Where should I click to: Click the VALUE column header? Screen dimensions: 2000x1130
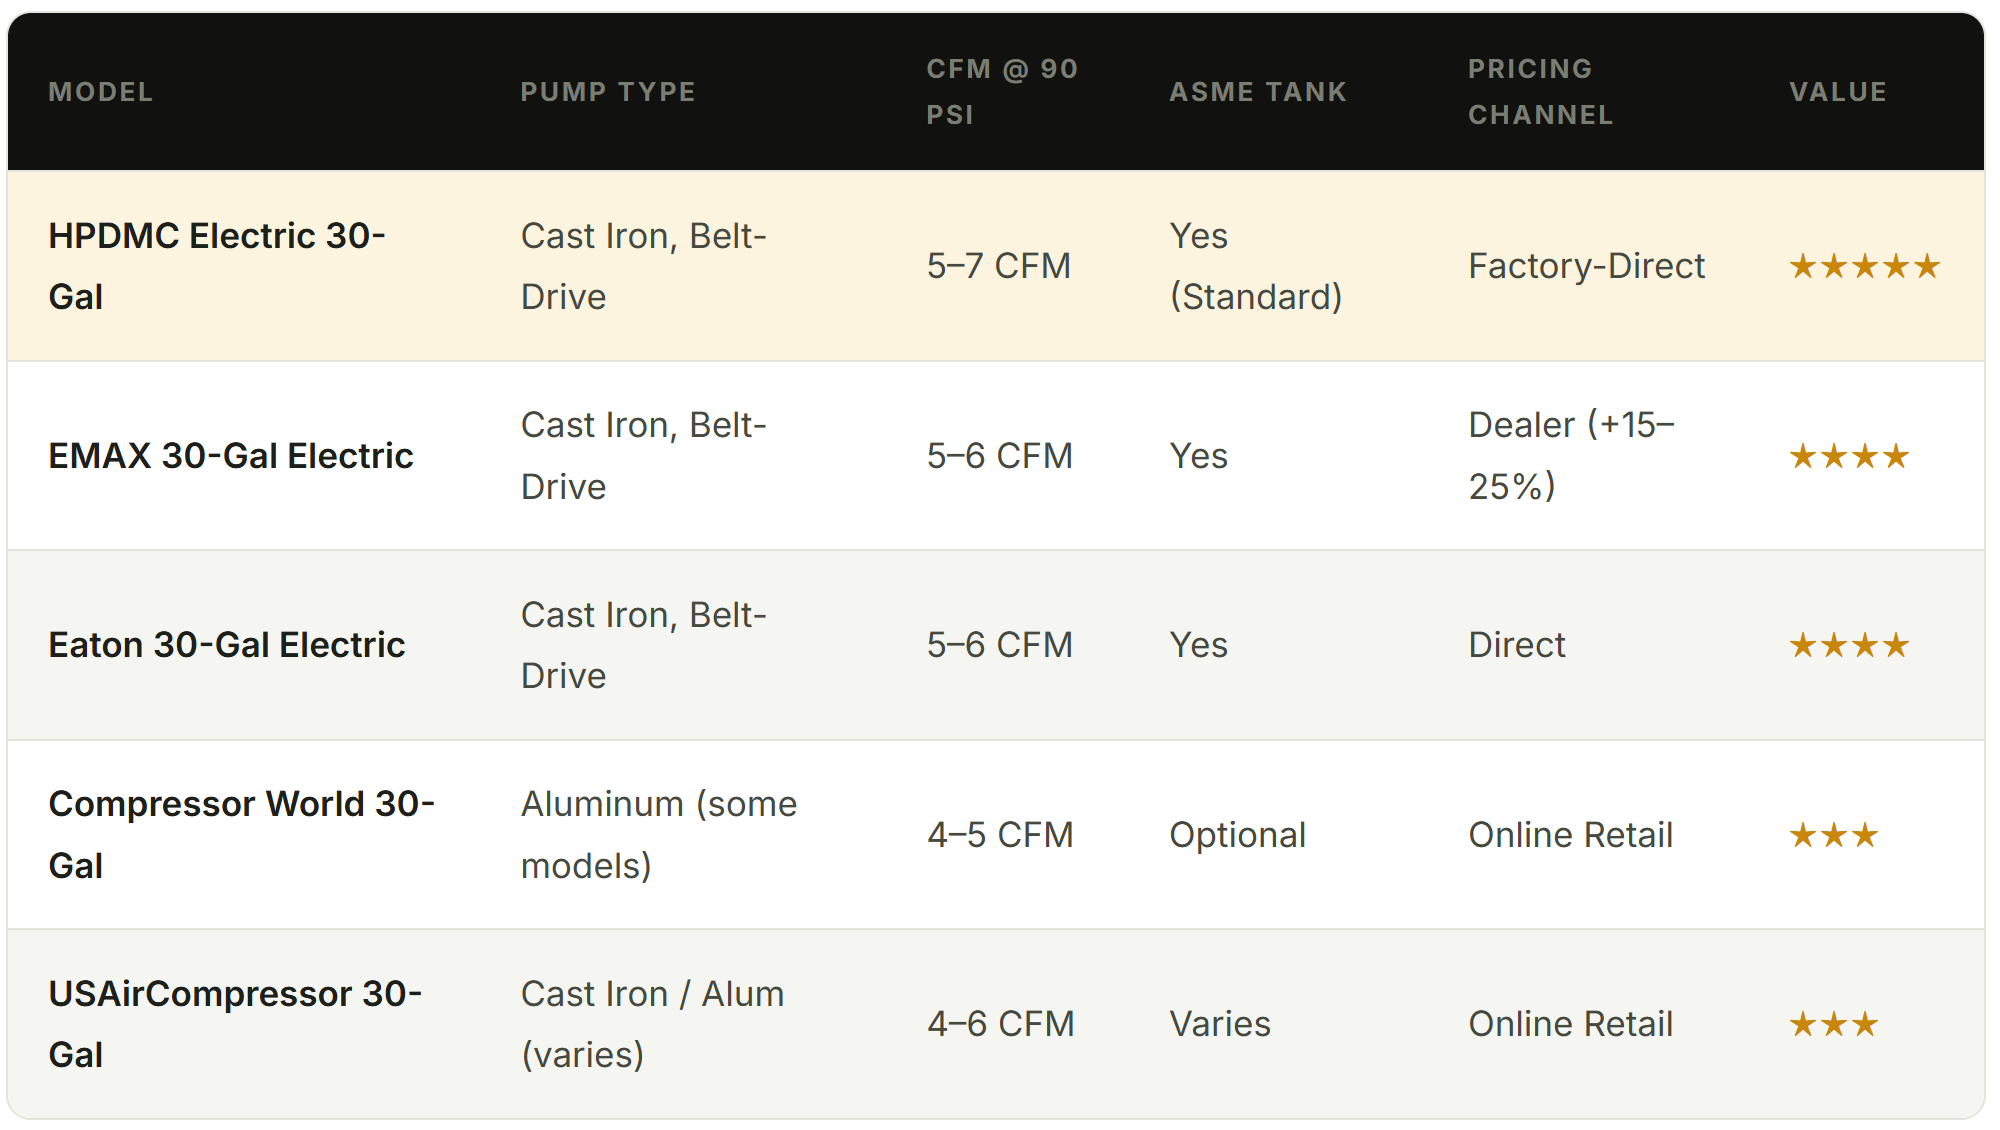[1838, 92]
